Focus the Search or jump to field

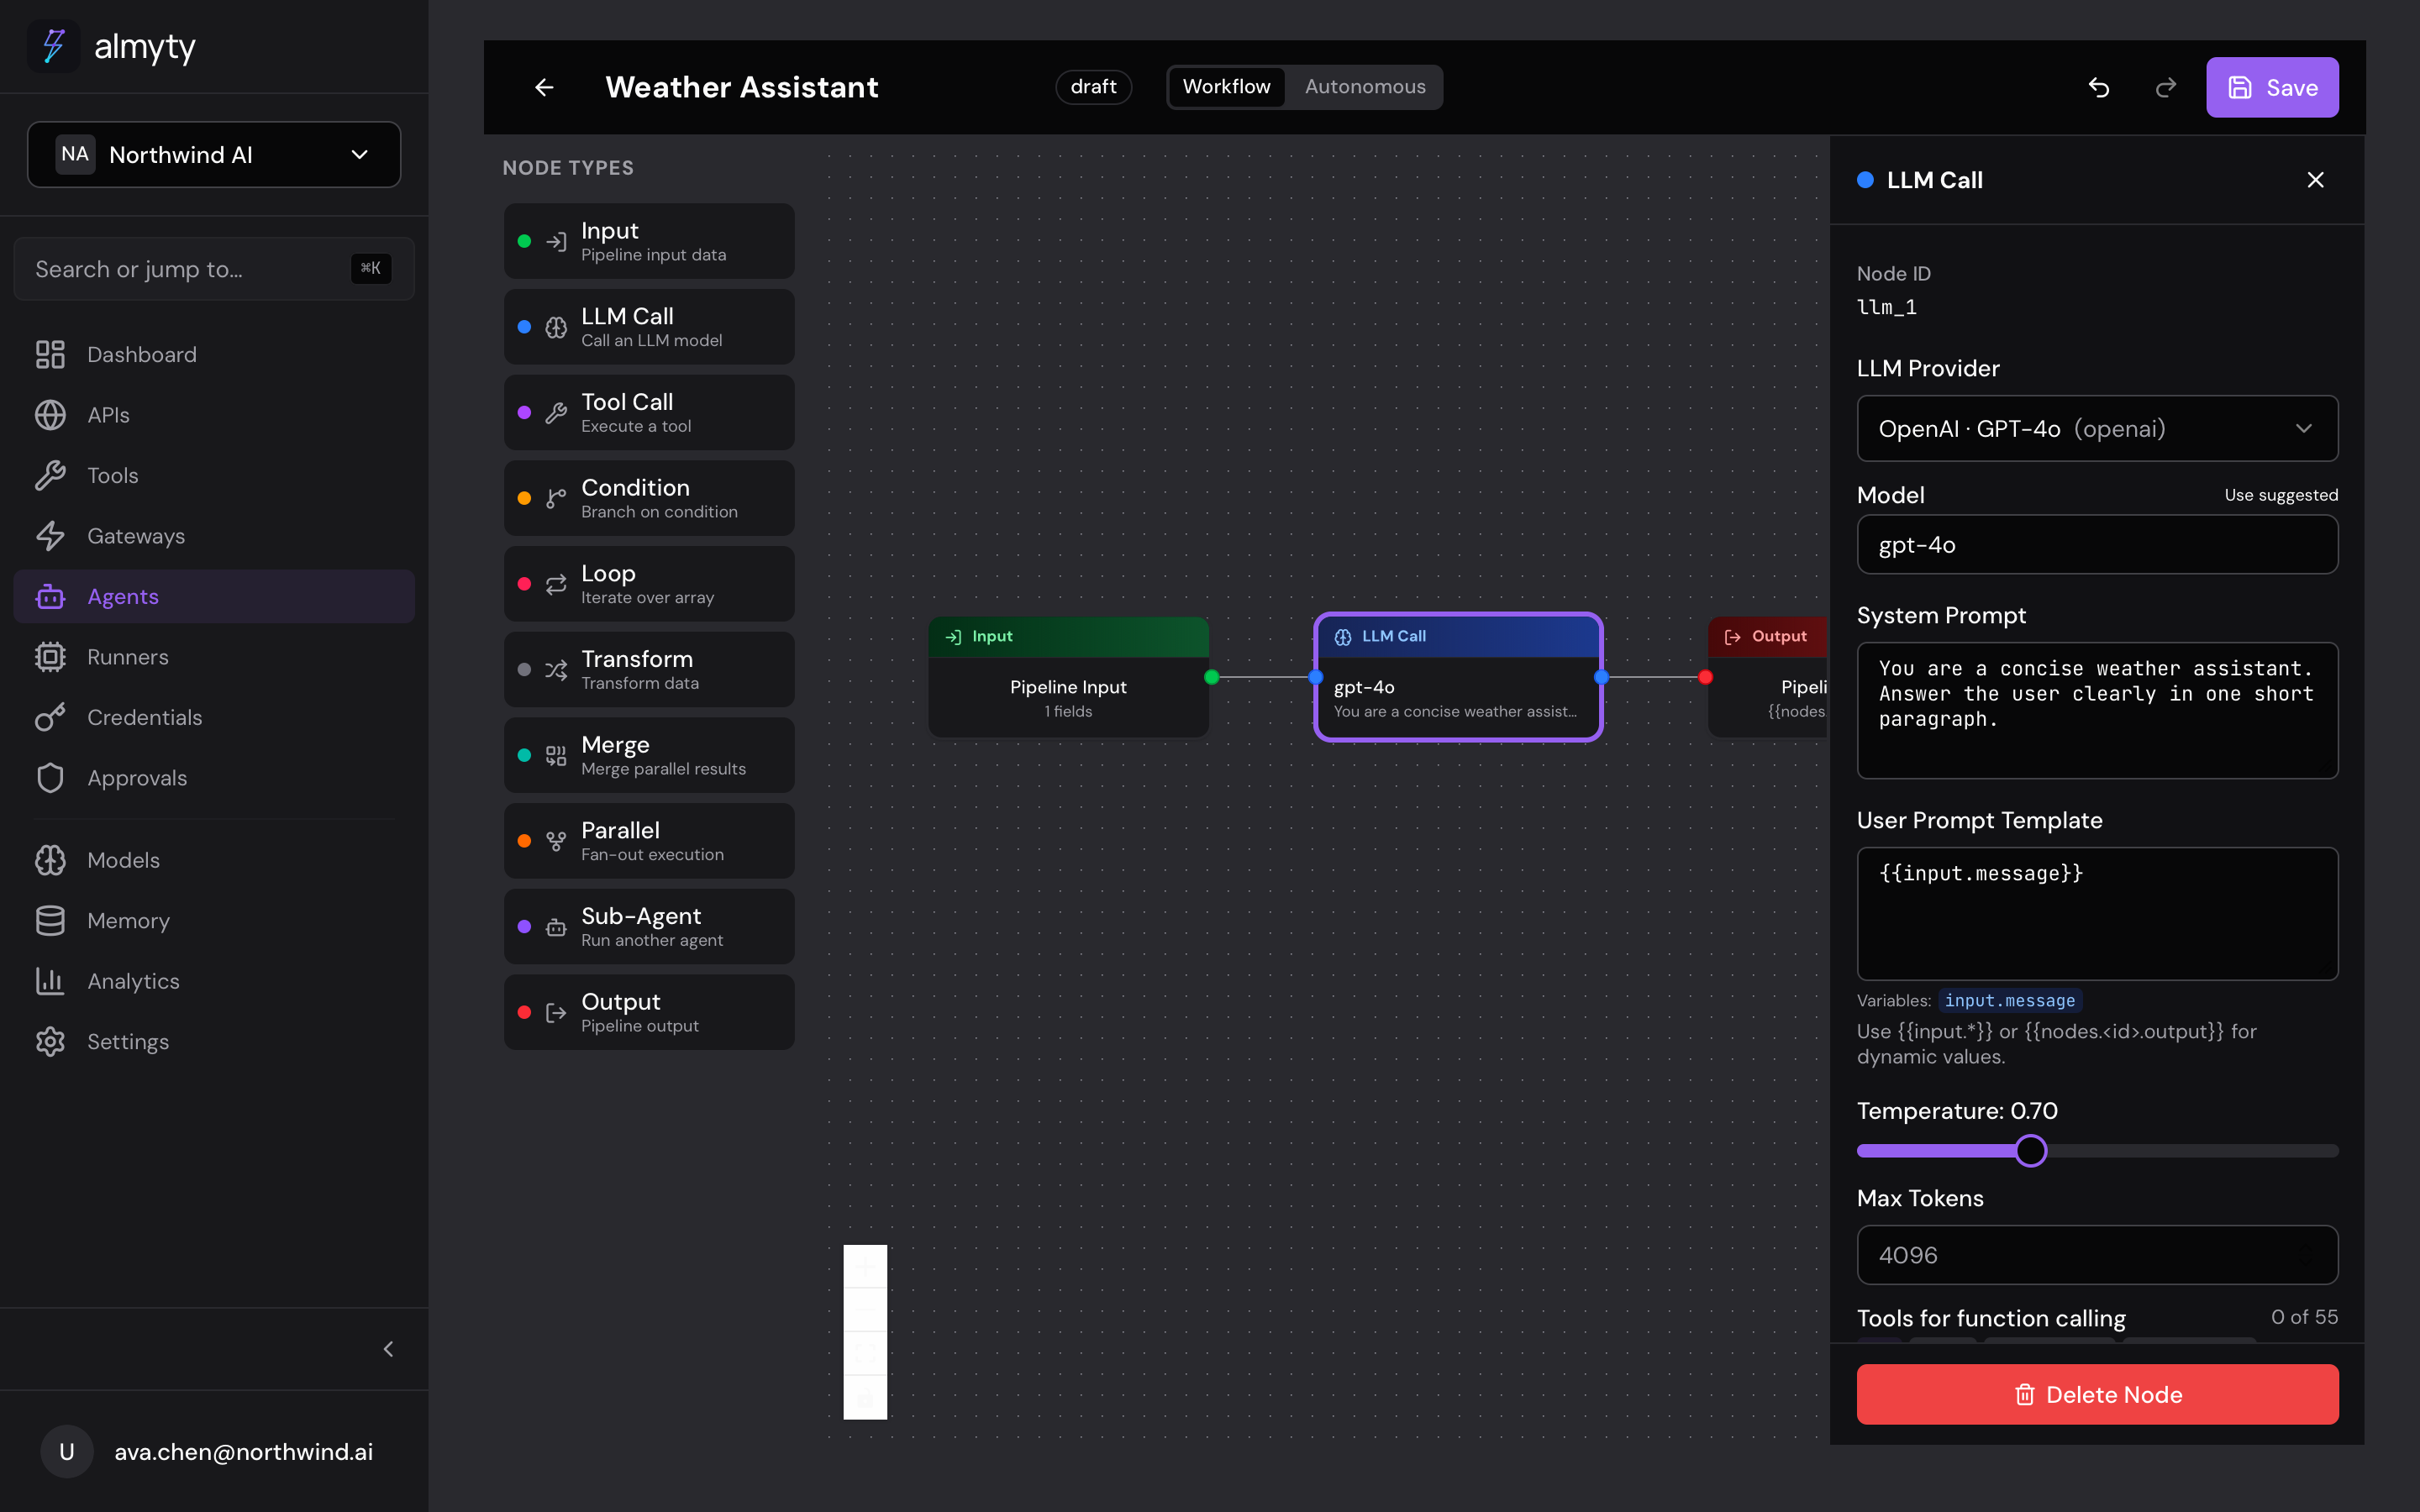pos(214,269)
